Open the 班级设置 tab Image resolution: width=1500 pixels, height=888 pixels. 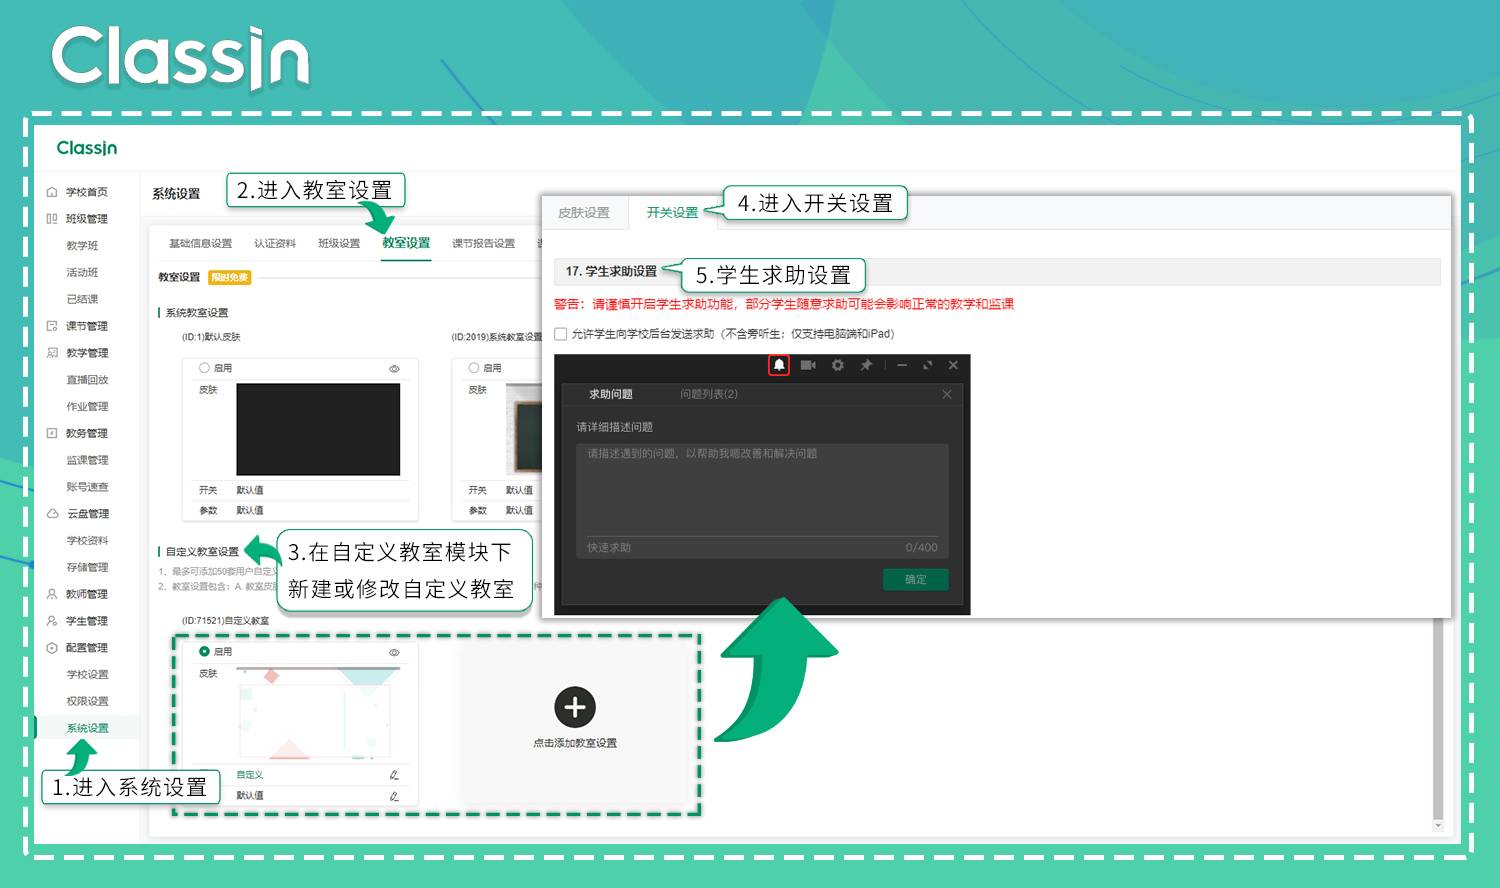[339, 243]
